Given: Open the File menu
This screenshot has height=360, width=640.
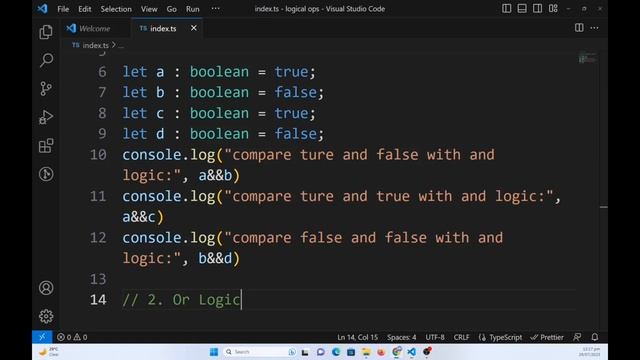Looking at the screenshot, I should point(63,9).
